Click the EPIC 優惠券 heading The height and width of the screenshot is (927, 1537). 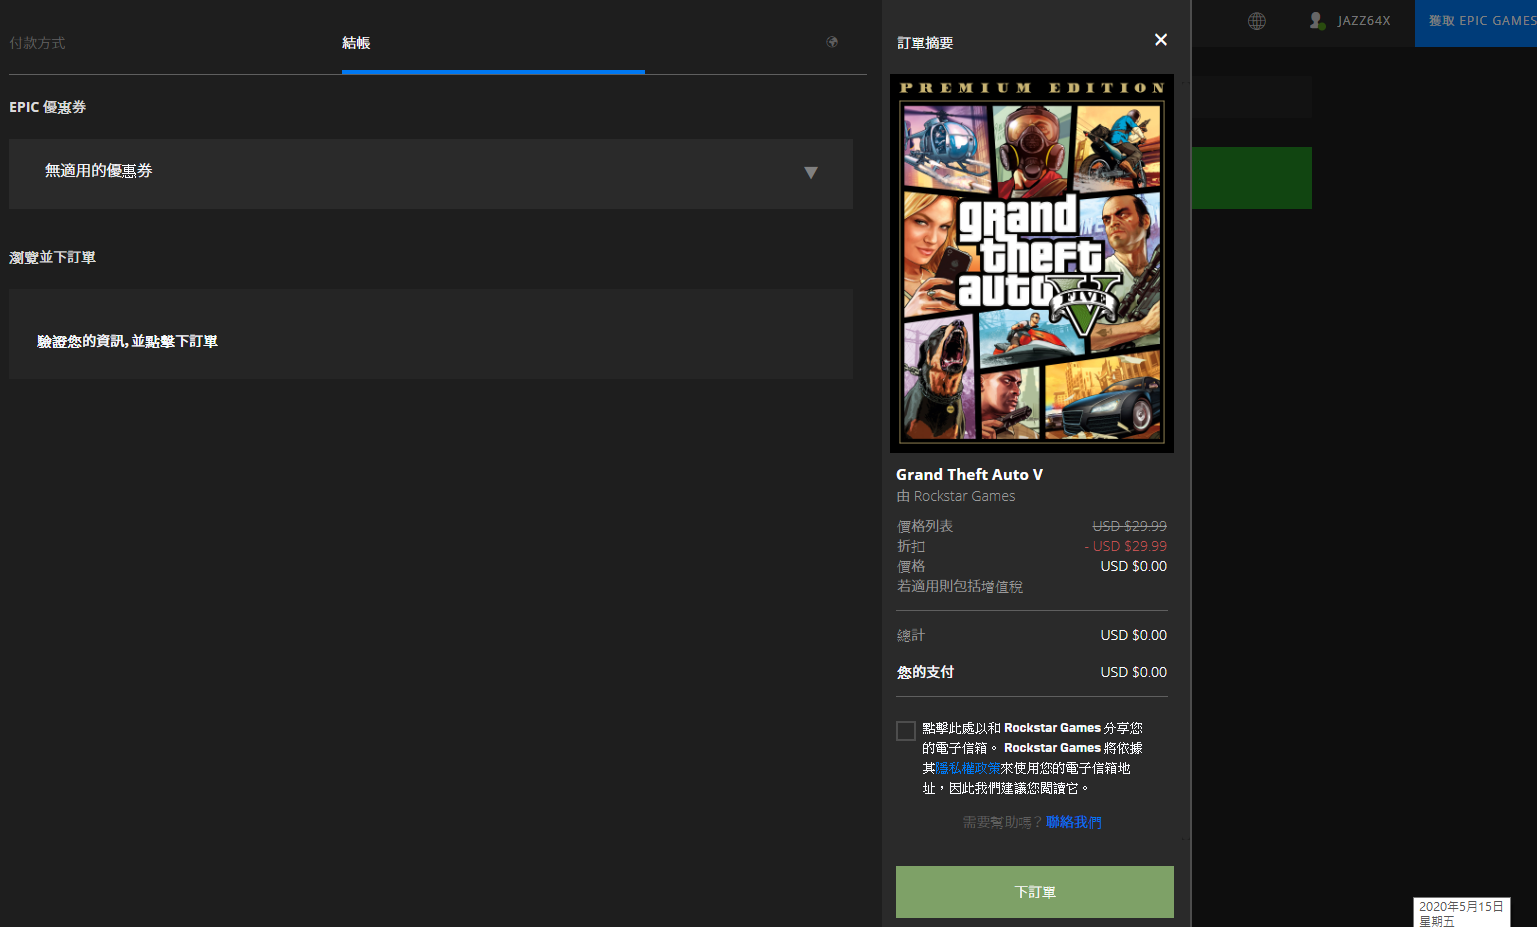pos(47,107)
